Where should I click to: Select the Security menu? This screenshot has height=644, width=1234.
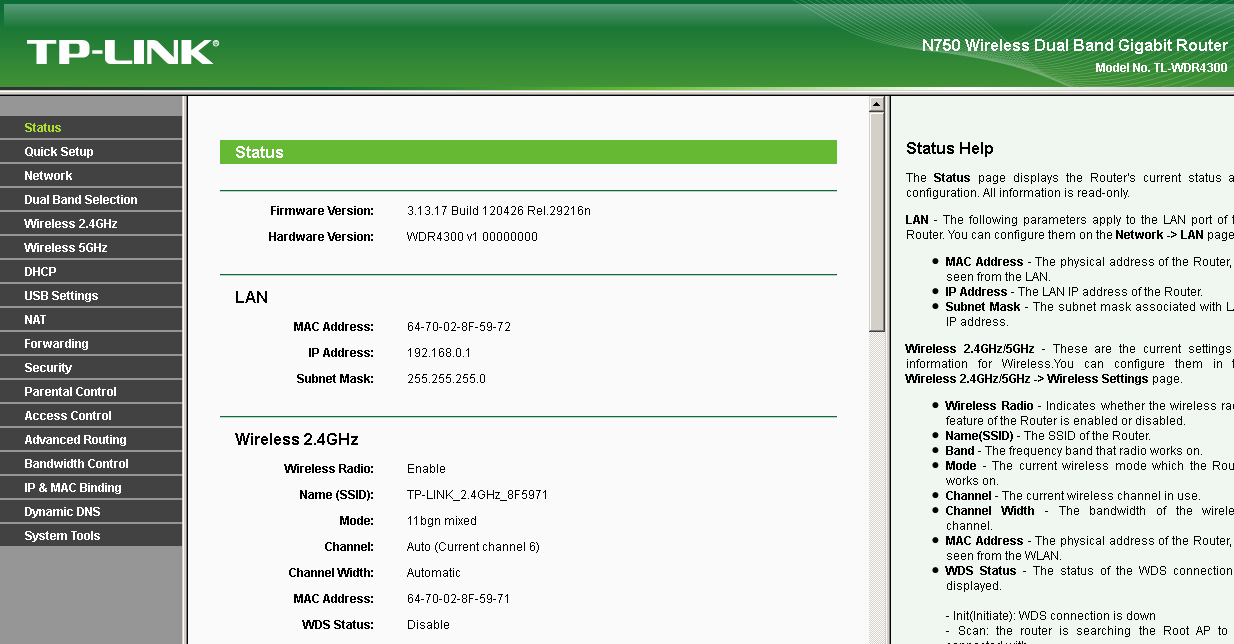click(x=48, y=368)
